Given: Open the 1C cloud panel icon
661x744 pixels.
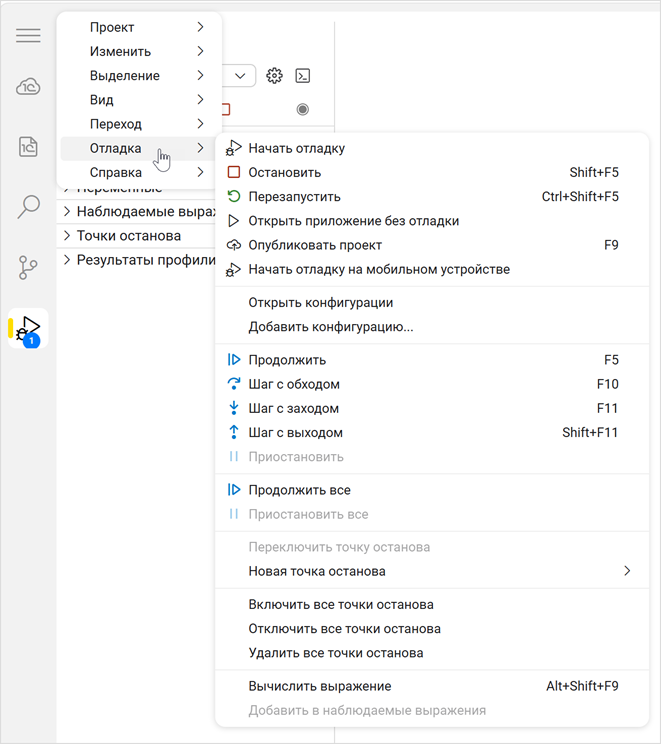Looking at the screenshot, I should (28, 87).
